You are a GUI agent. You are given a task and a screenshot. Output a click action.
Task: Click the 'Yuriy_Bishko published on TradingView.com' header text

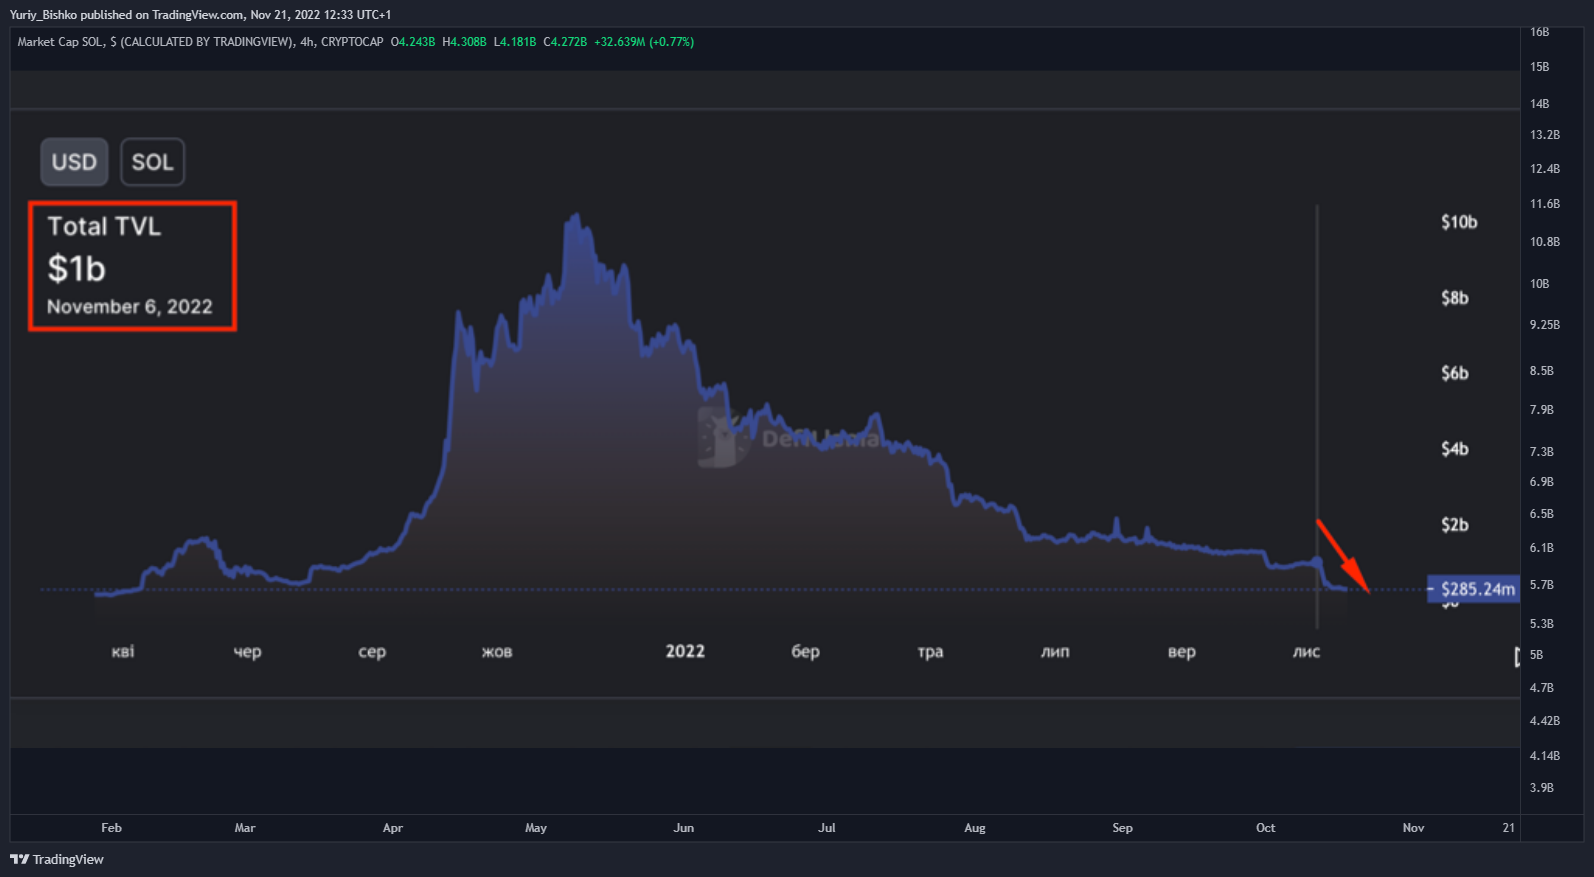coord(127,15)
